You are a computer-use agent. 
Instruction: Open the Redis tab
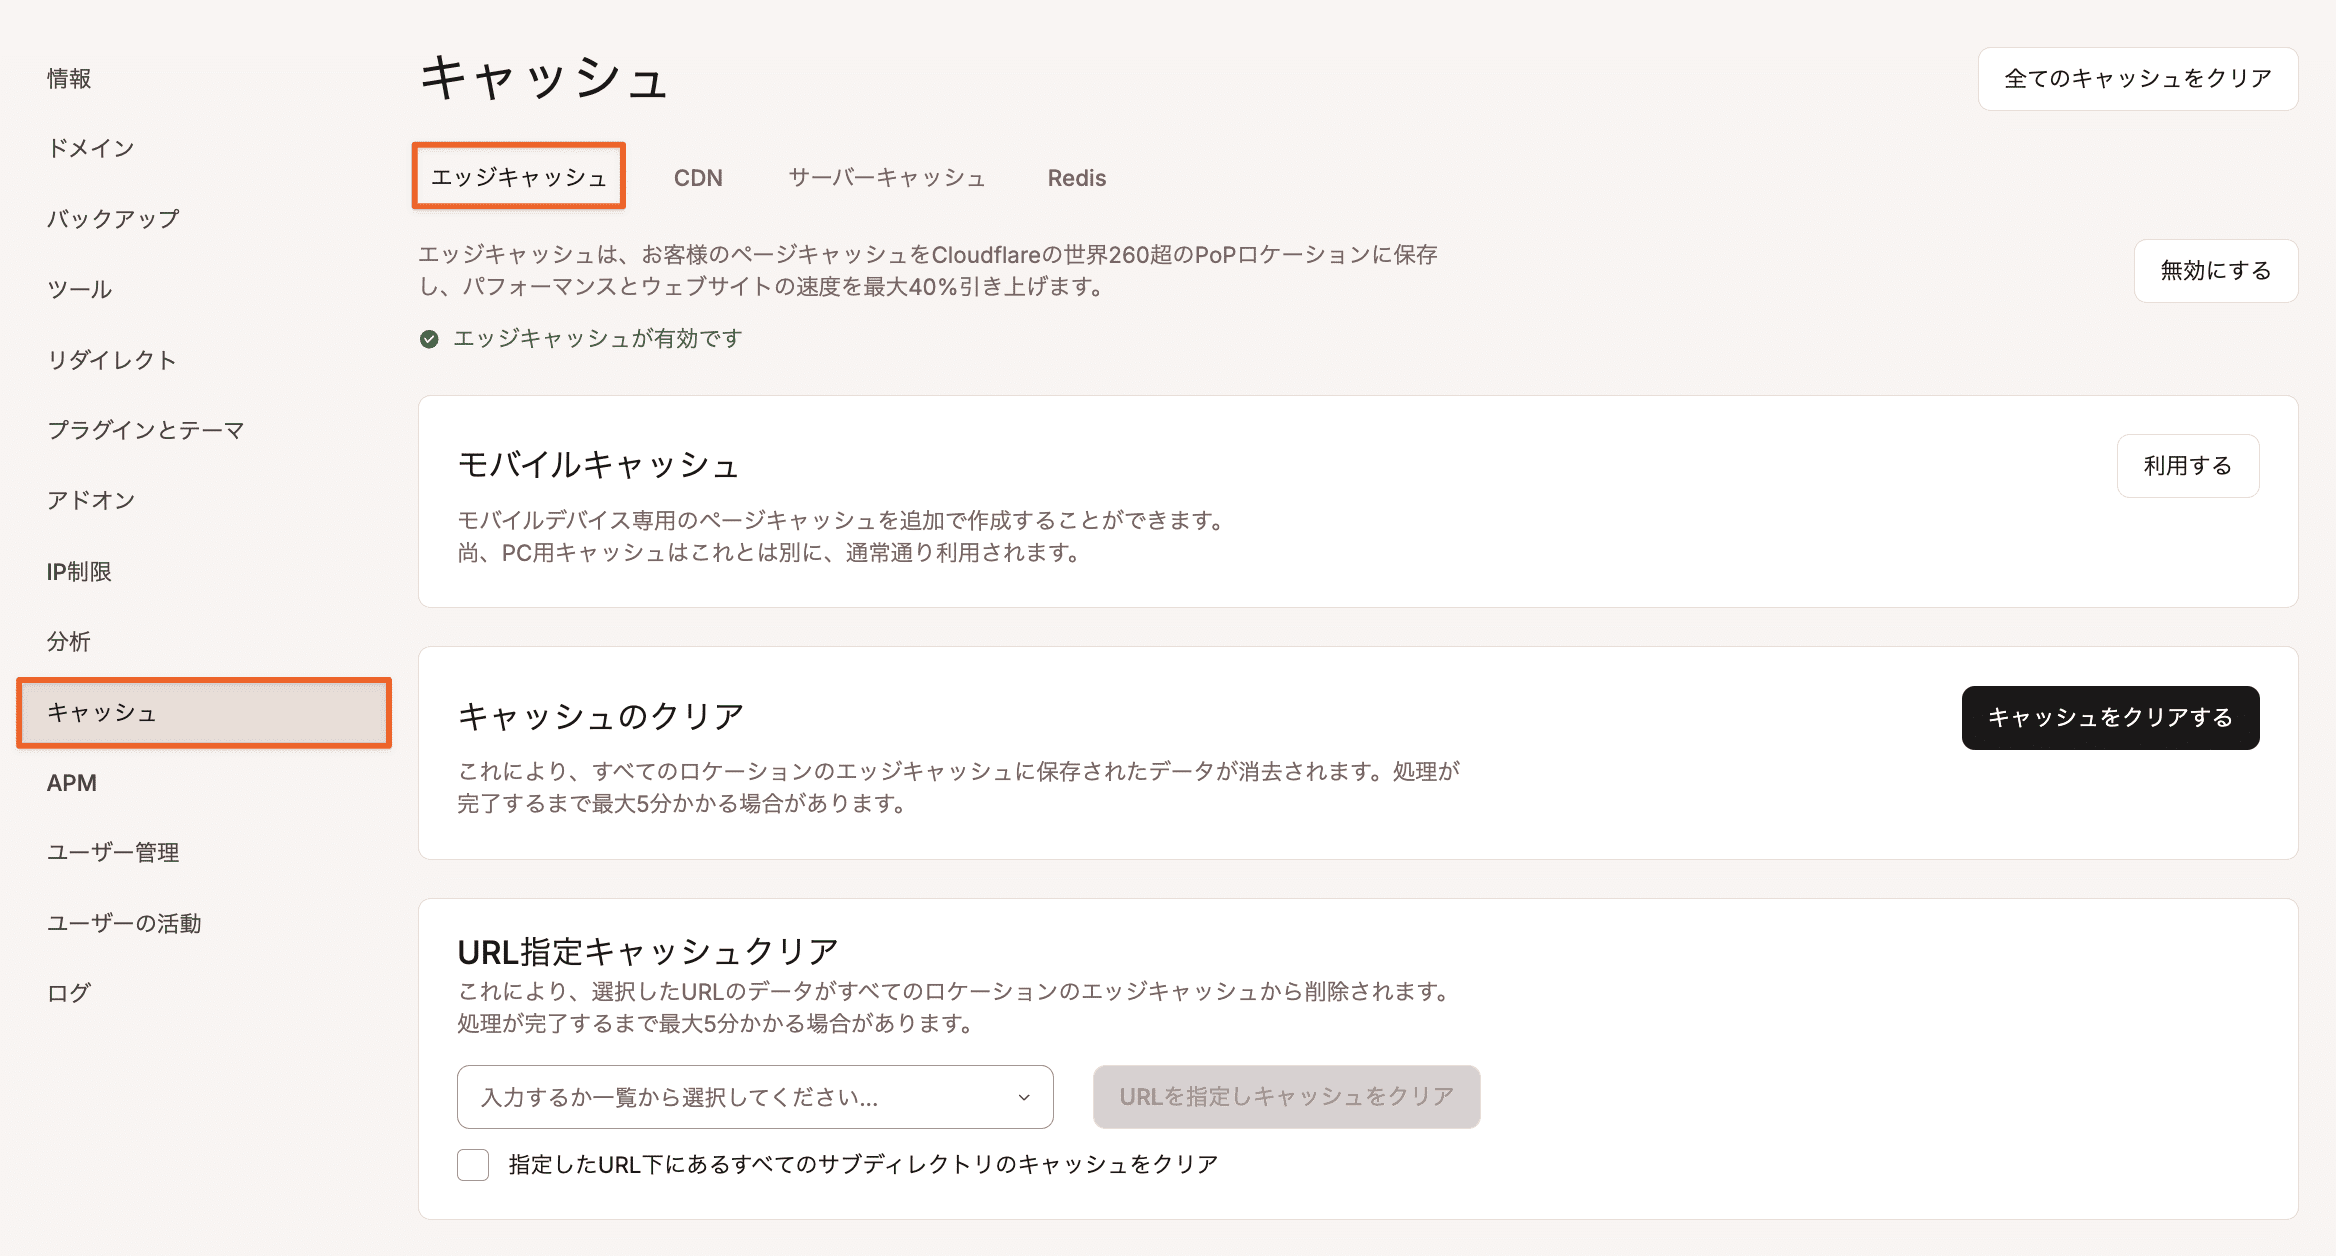1076,177
